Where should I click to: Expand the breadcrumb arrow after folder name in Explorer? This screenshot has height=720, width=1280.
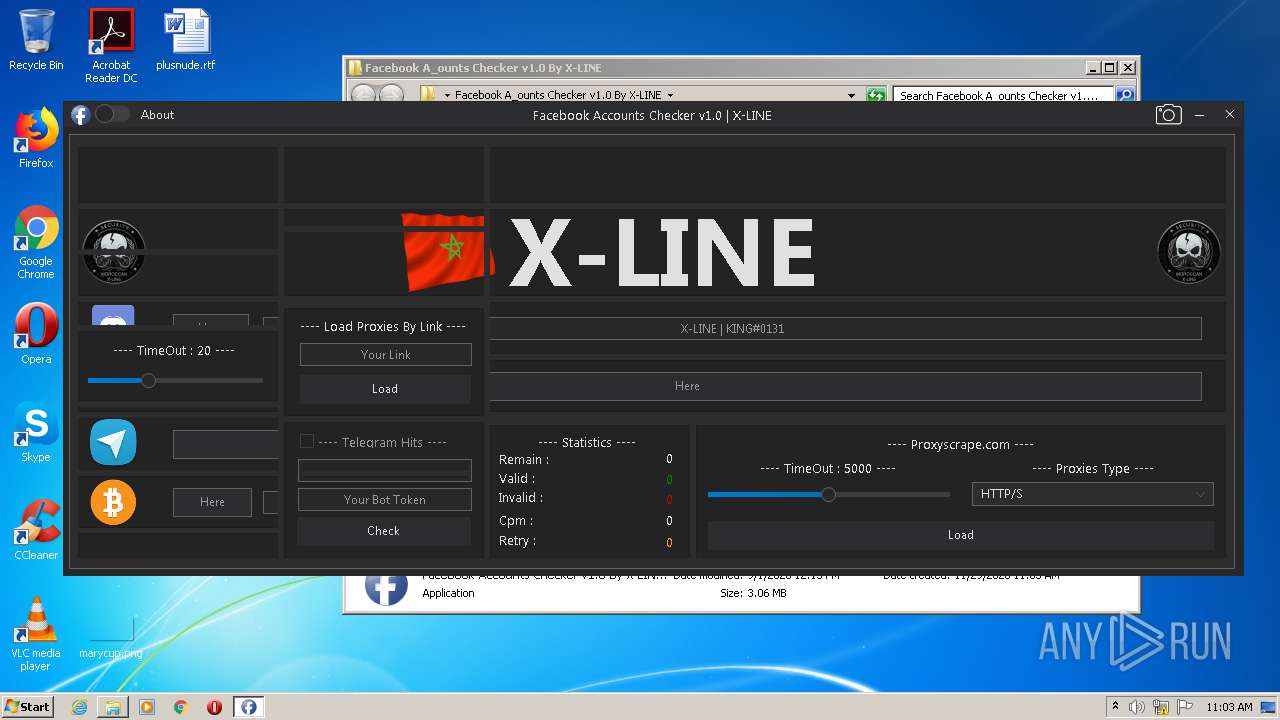click(x=670, y=95)
